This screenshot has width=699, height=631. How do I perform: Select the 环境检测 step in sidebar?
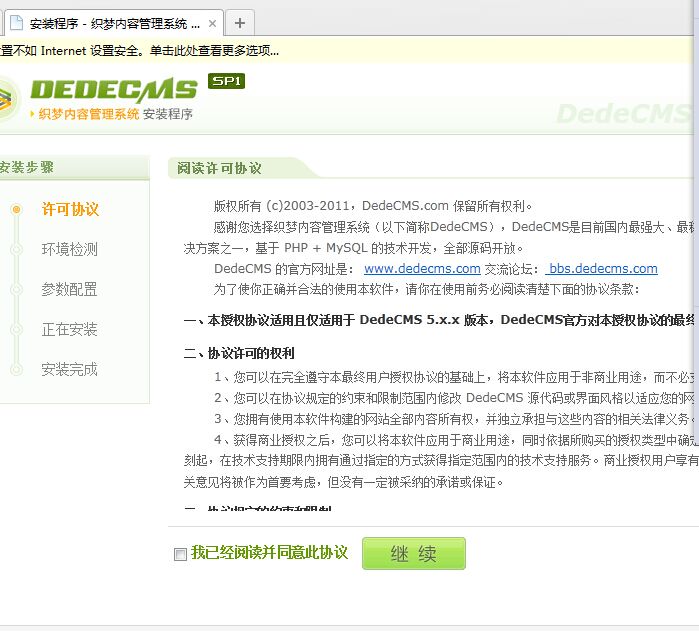pos(70,250)
